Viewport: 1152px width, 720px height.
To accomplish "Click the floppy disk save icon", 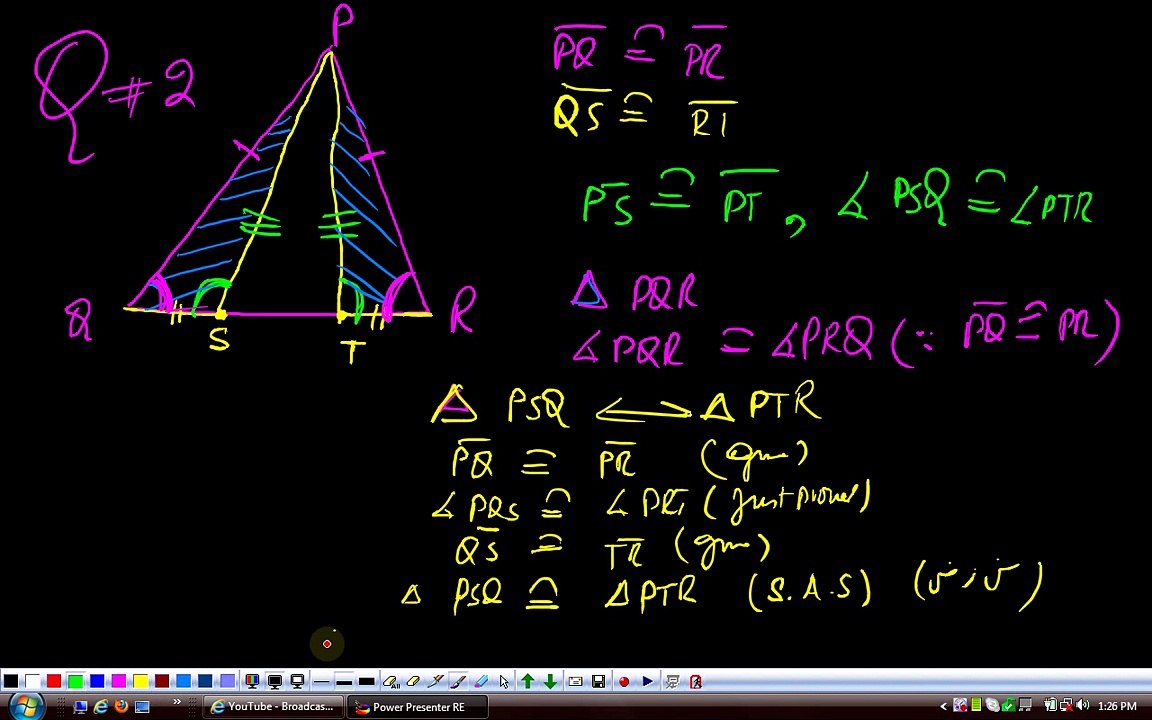I will (x=598, y=682).
